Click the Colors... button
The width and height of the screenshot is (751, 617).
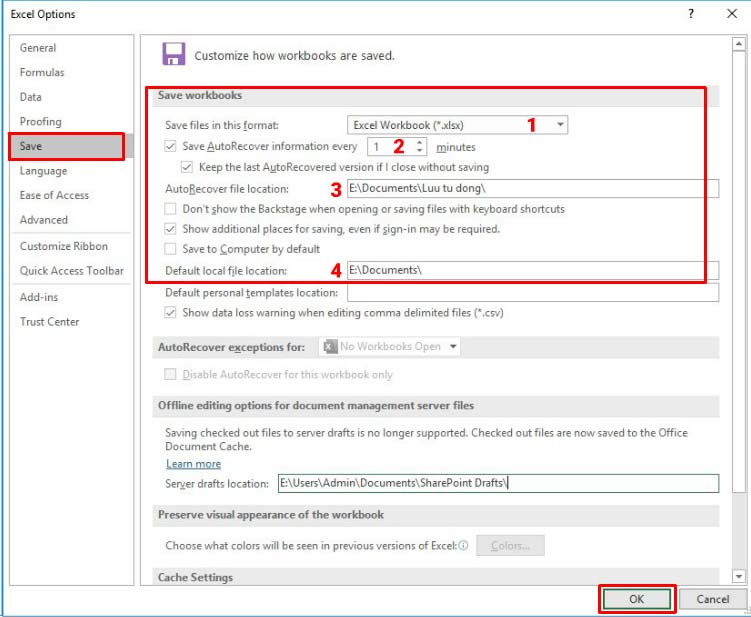click(x=510, y=546)
